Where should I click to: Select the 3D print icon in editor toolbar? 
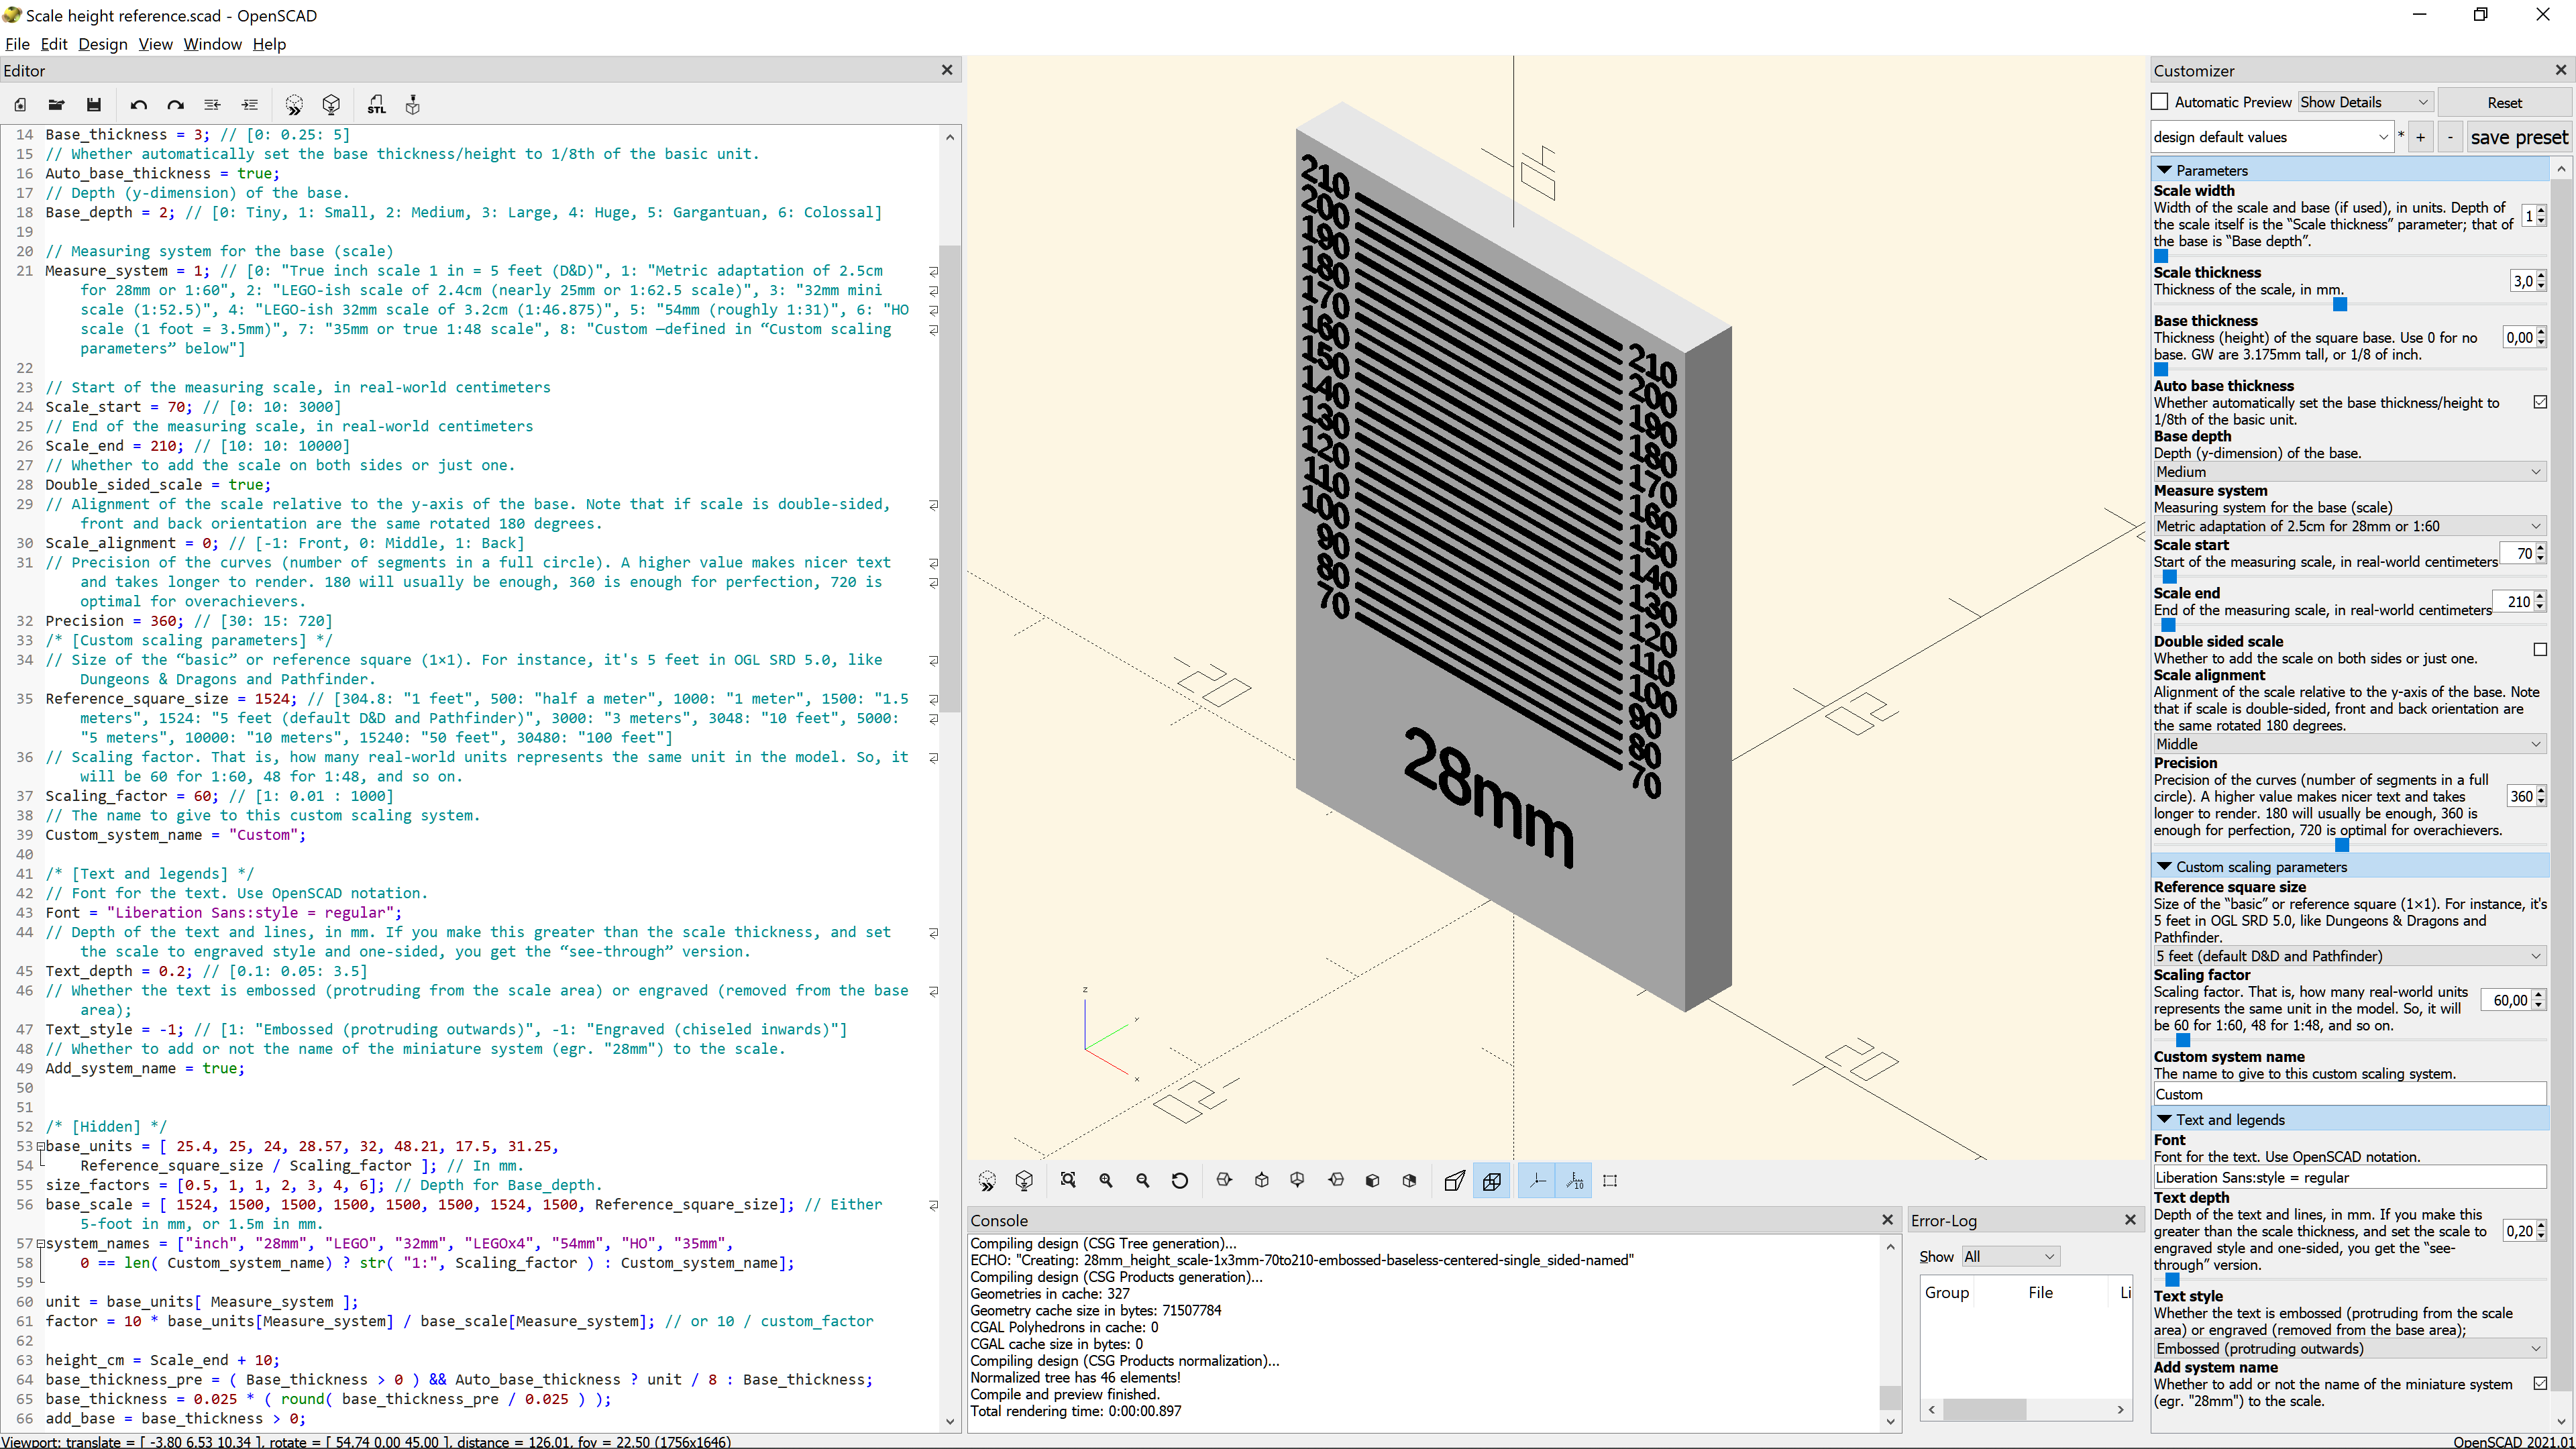click(412, 104)
